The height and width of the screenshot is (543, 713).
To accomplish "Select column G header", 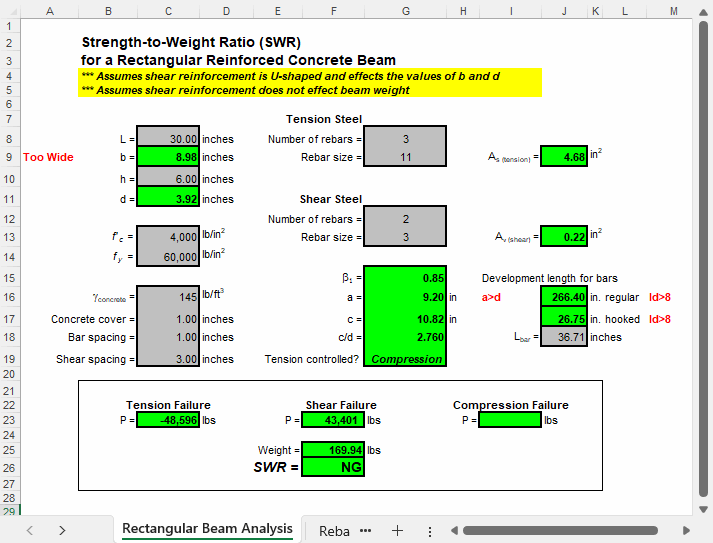I will pyautogui.click(x=404, y=10).
